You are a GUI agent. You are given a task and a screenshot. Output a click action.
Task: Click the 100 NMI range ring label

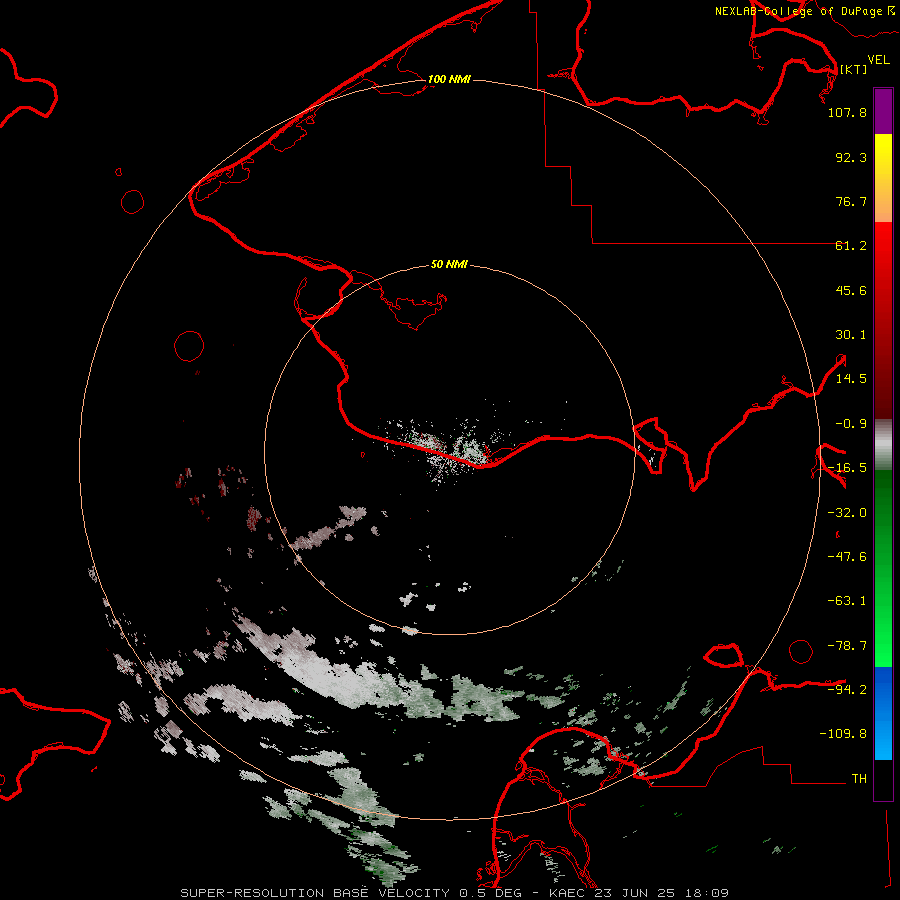click(x=449, y=79)
